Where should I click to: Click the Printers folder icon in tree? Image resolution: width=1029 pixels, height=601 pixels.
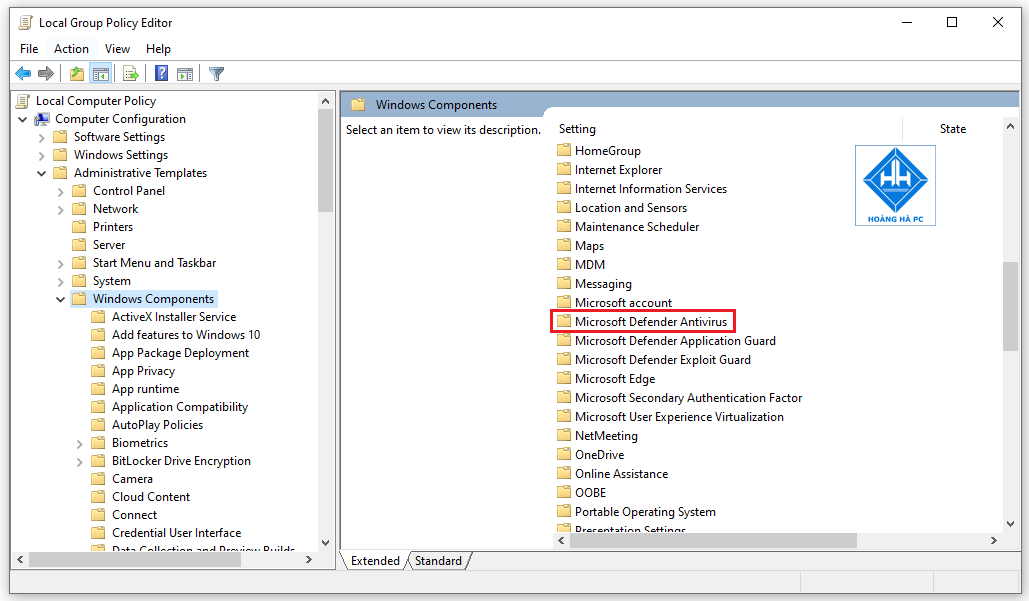(x=79, y=226)
